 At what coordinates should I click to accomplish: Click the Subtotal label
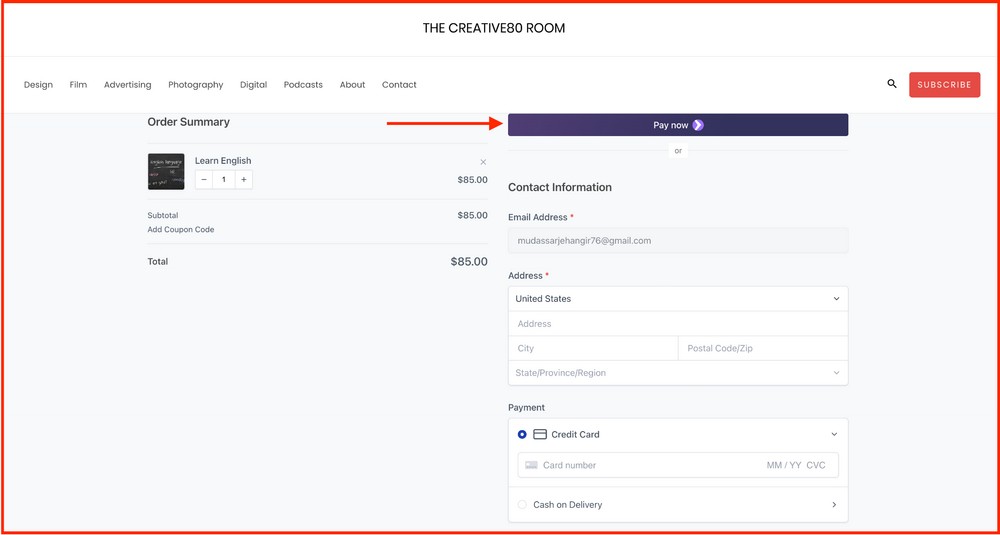(163, 216)
